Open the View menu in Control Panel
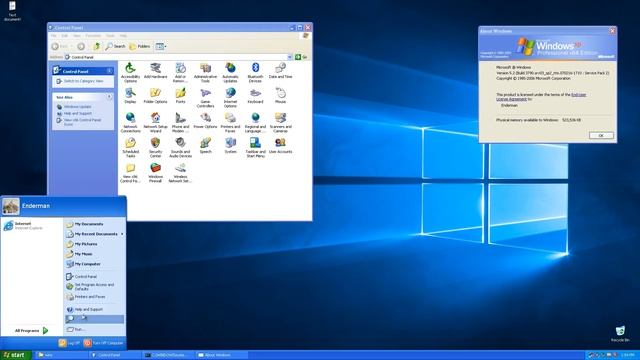The image size is (640, 360). [x=76, y=36]
